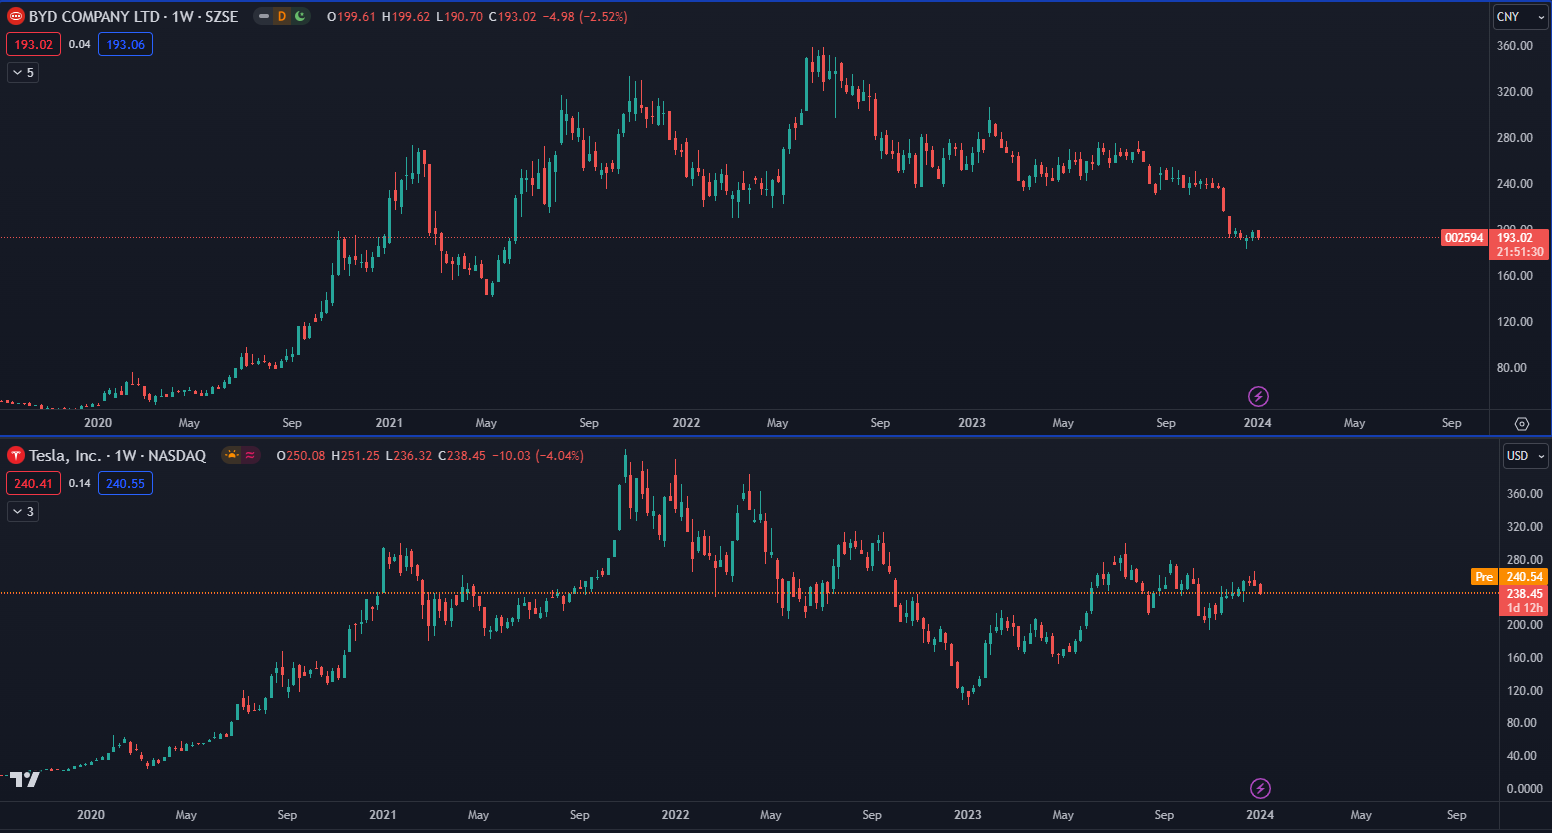Open chart settings hexagon icon on BYD chart
The height and width of the screenshot is (833, 1552).
(x=1521, y=423)
